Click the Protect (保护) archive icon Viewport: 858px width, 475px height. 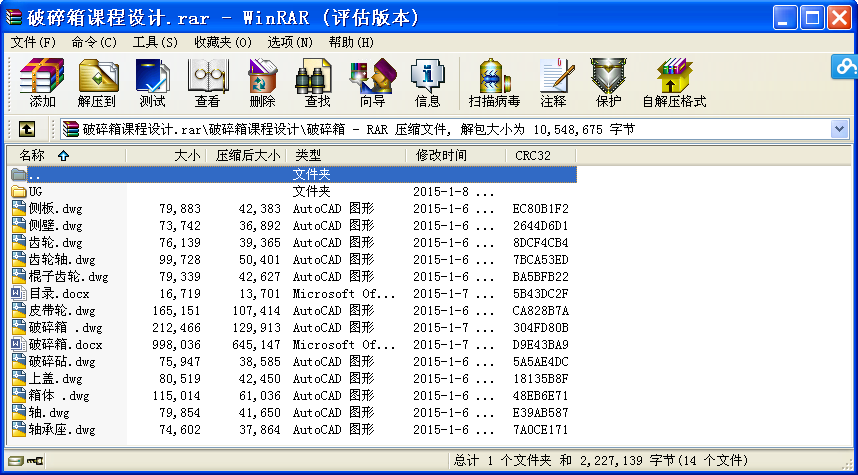pos(608,82)
